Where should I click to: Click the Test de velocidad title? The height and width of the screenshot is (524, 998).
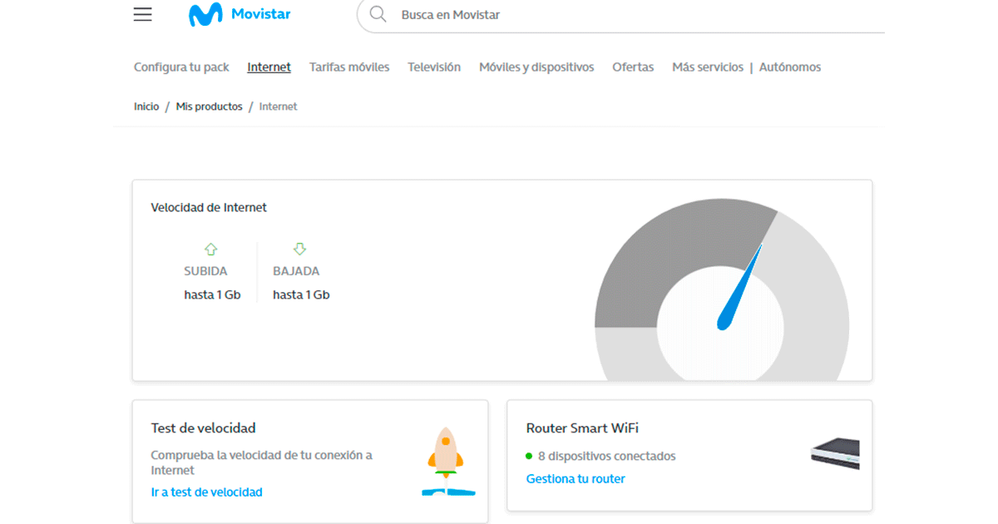click(x=203, y=428)
